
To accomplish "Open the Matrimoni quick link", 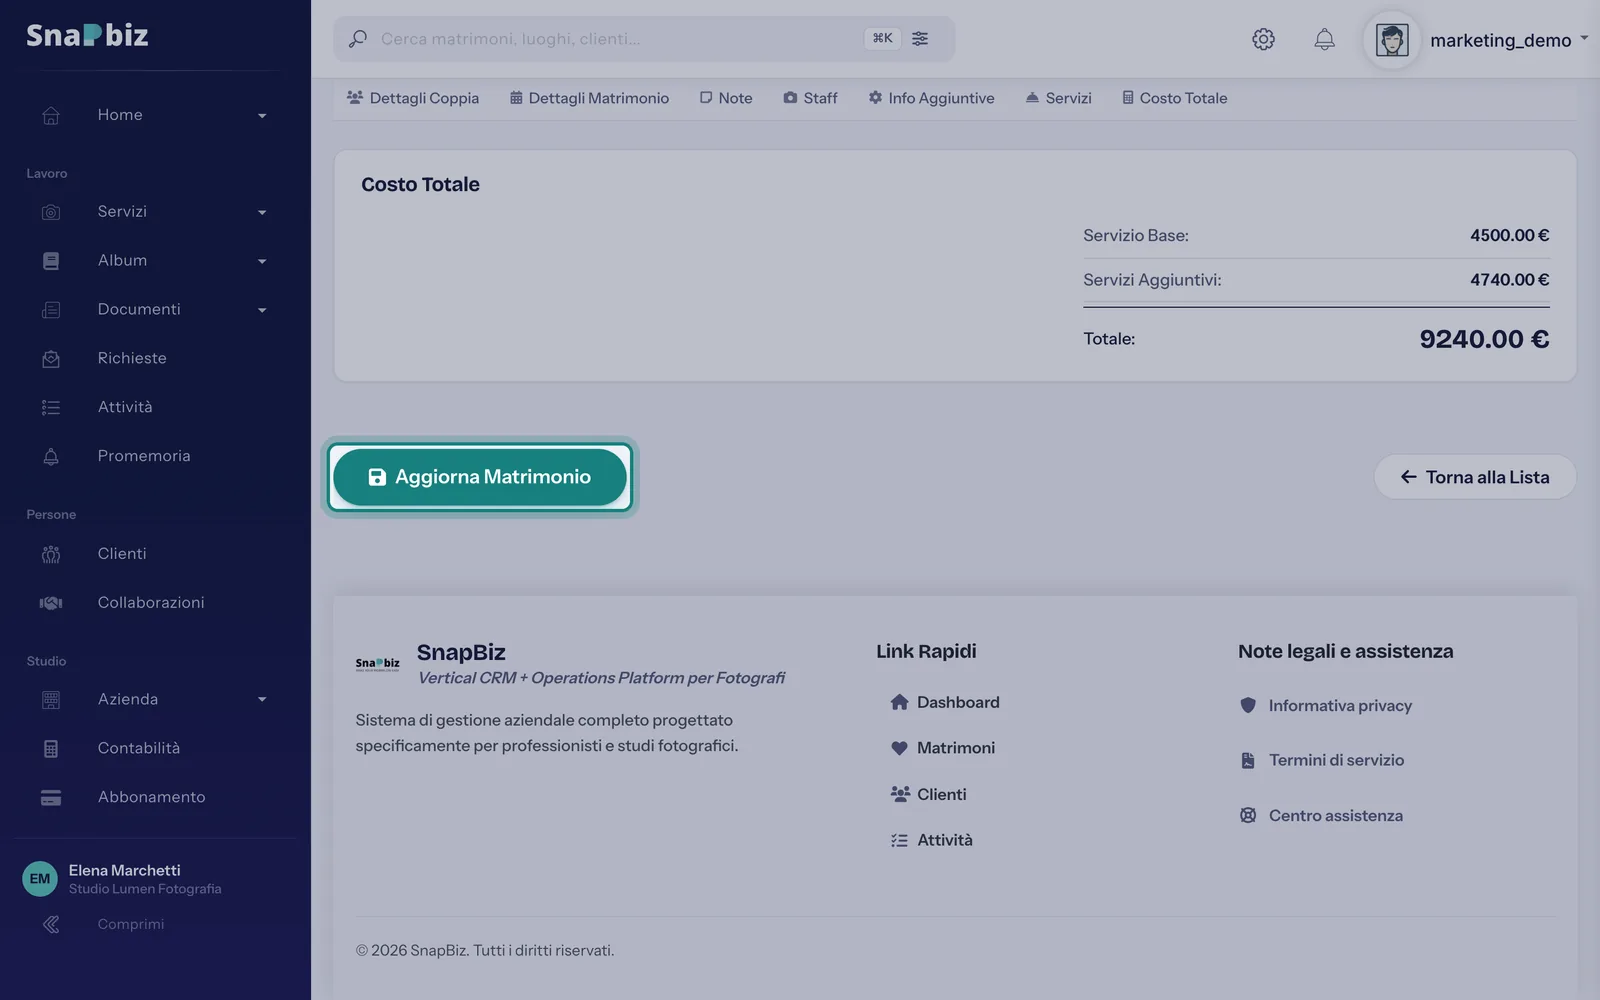I will pos(943,748).
